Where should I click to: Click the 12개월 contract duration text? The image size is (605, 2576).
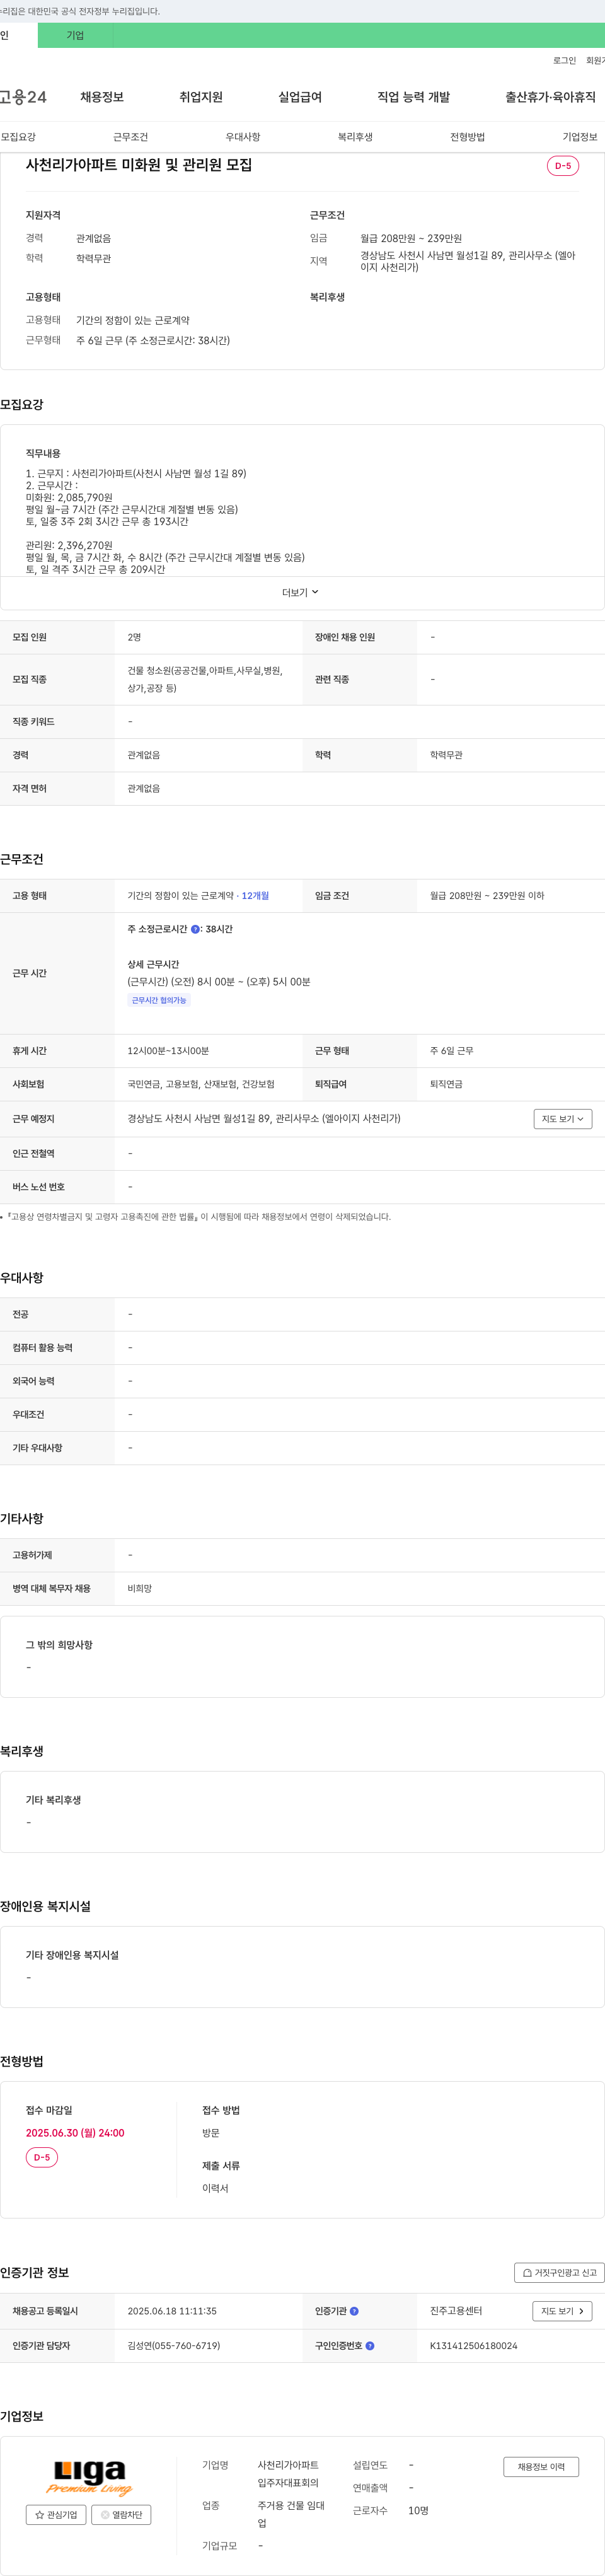[x=255, y=896]
